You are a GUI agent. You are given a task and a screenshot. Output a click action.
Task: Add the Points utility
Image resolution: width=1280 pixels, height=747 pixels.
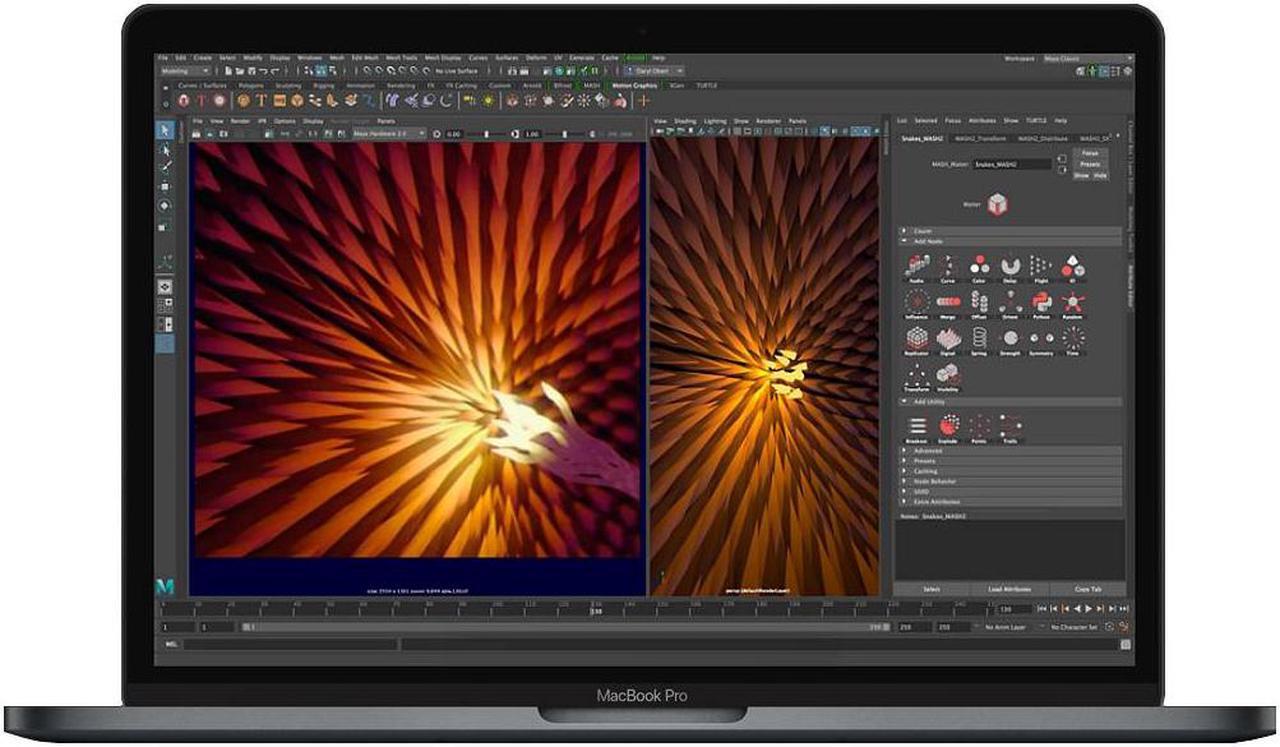click(979, 428)
